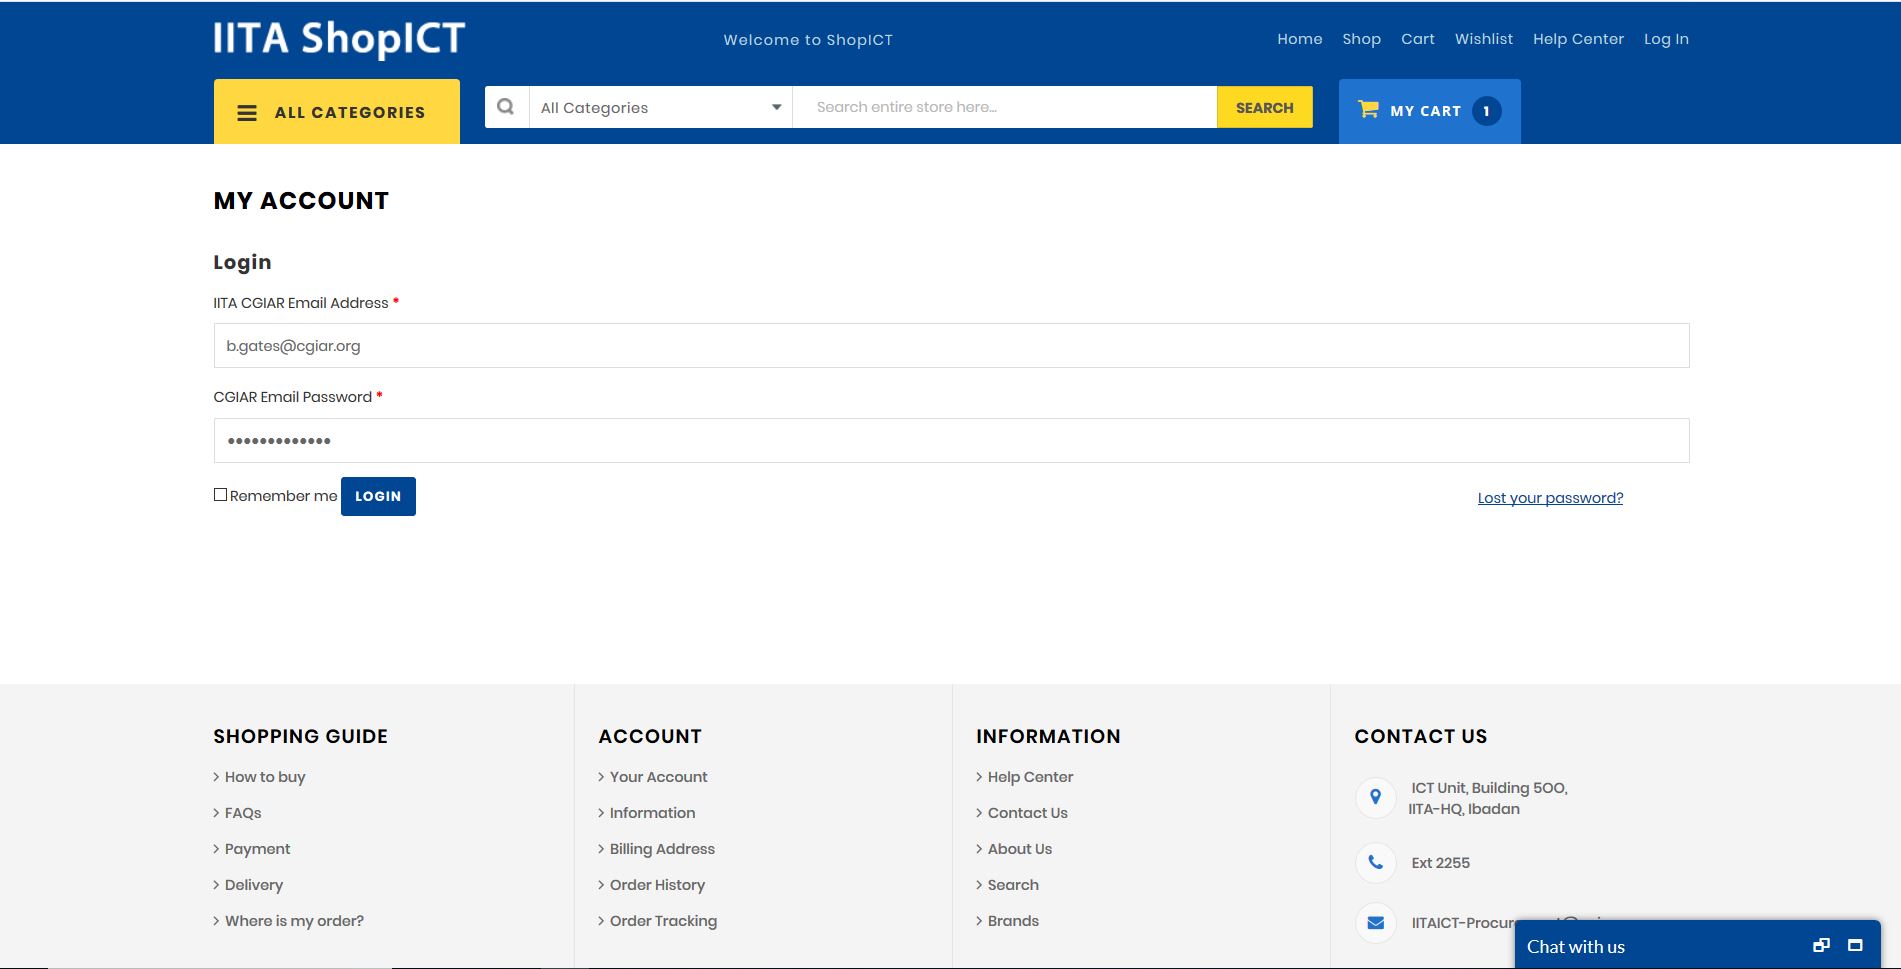Open the Contact Us footer link

coord(1027,813)
